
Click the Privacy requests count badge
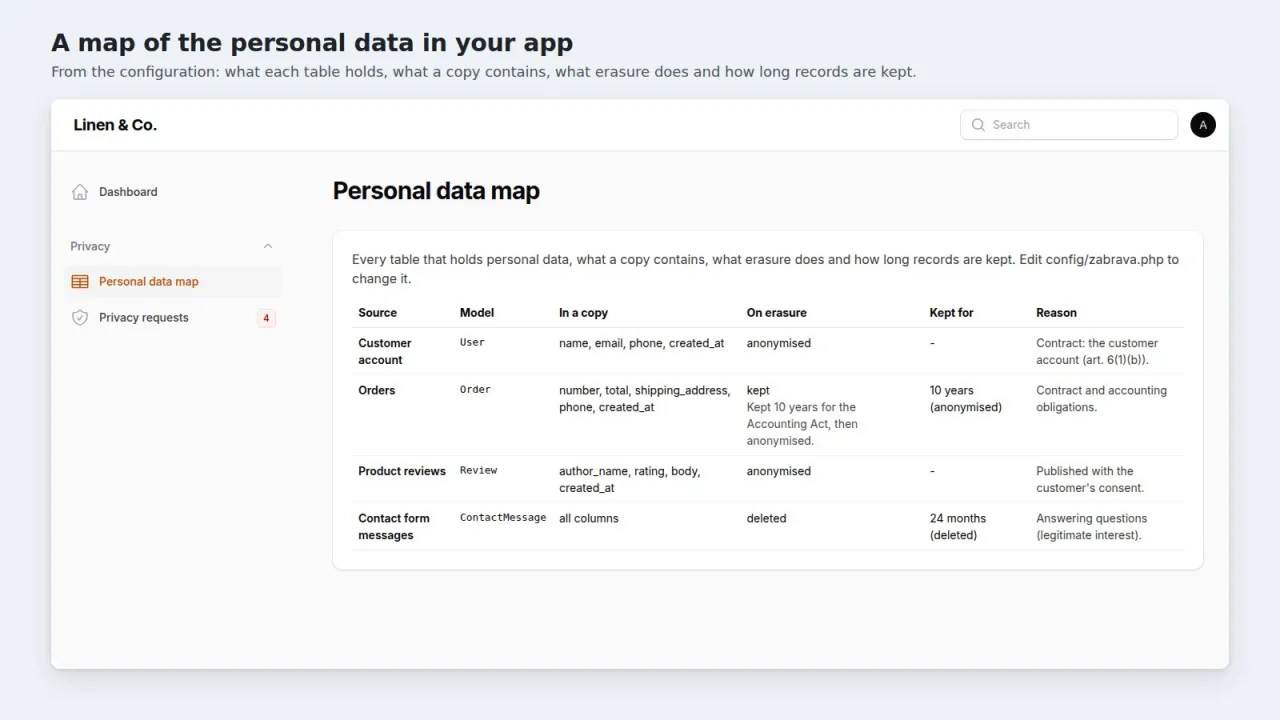point(266,318)
